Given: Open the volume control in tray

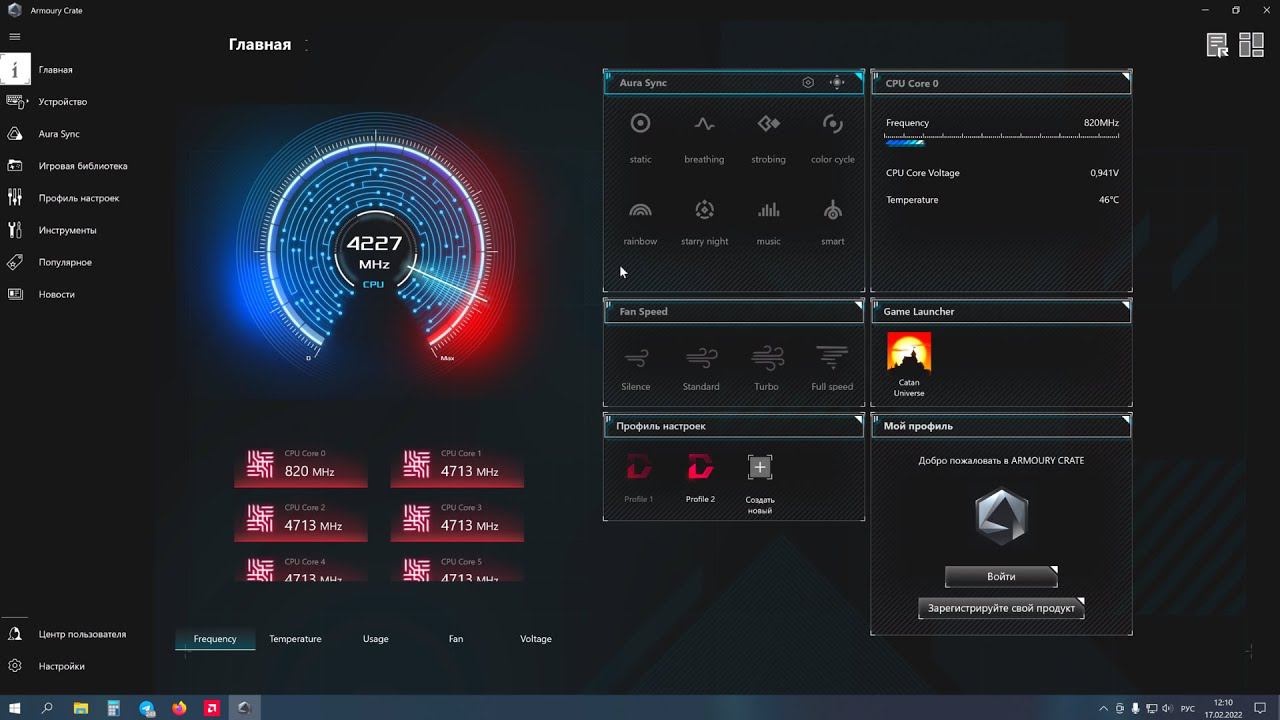Looking at the screenshot, I should (x=1165, y=708).
